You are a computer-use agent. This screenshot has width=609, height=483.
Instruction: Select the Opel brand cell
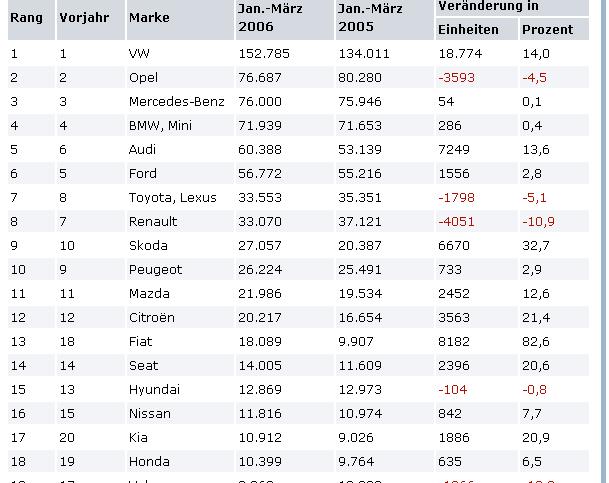pos(143,77)
